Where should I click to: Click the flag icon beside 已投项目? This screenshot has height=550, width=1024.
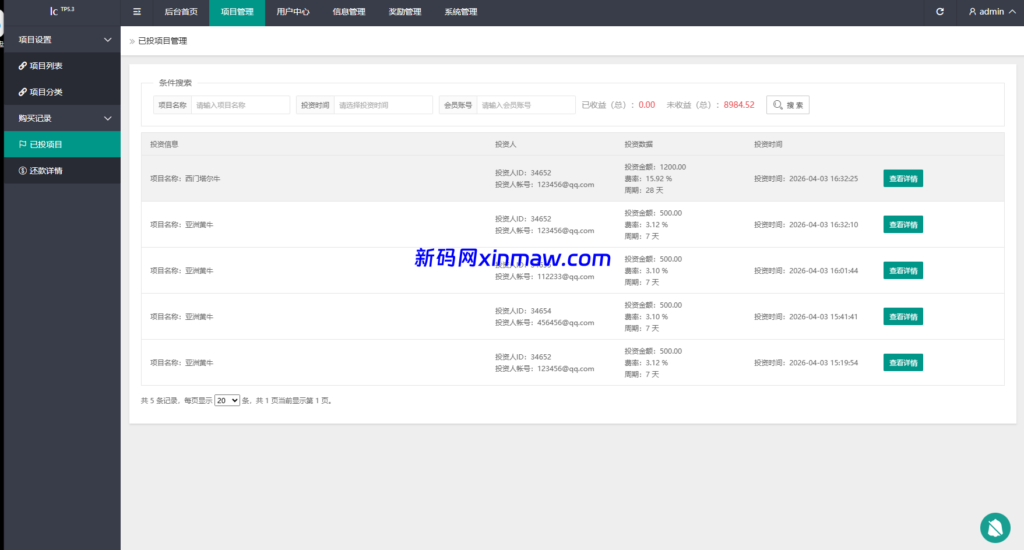[x=22, y=144]
